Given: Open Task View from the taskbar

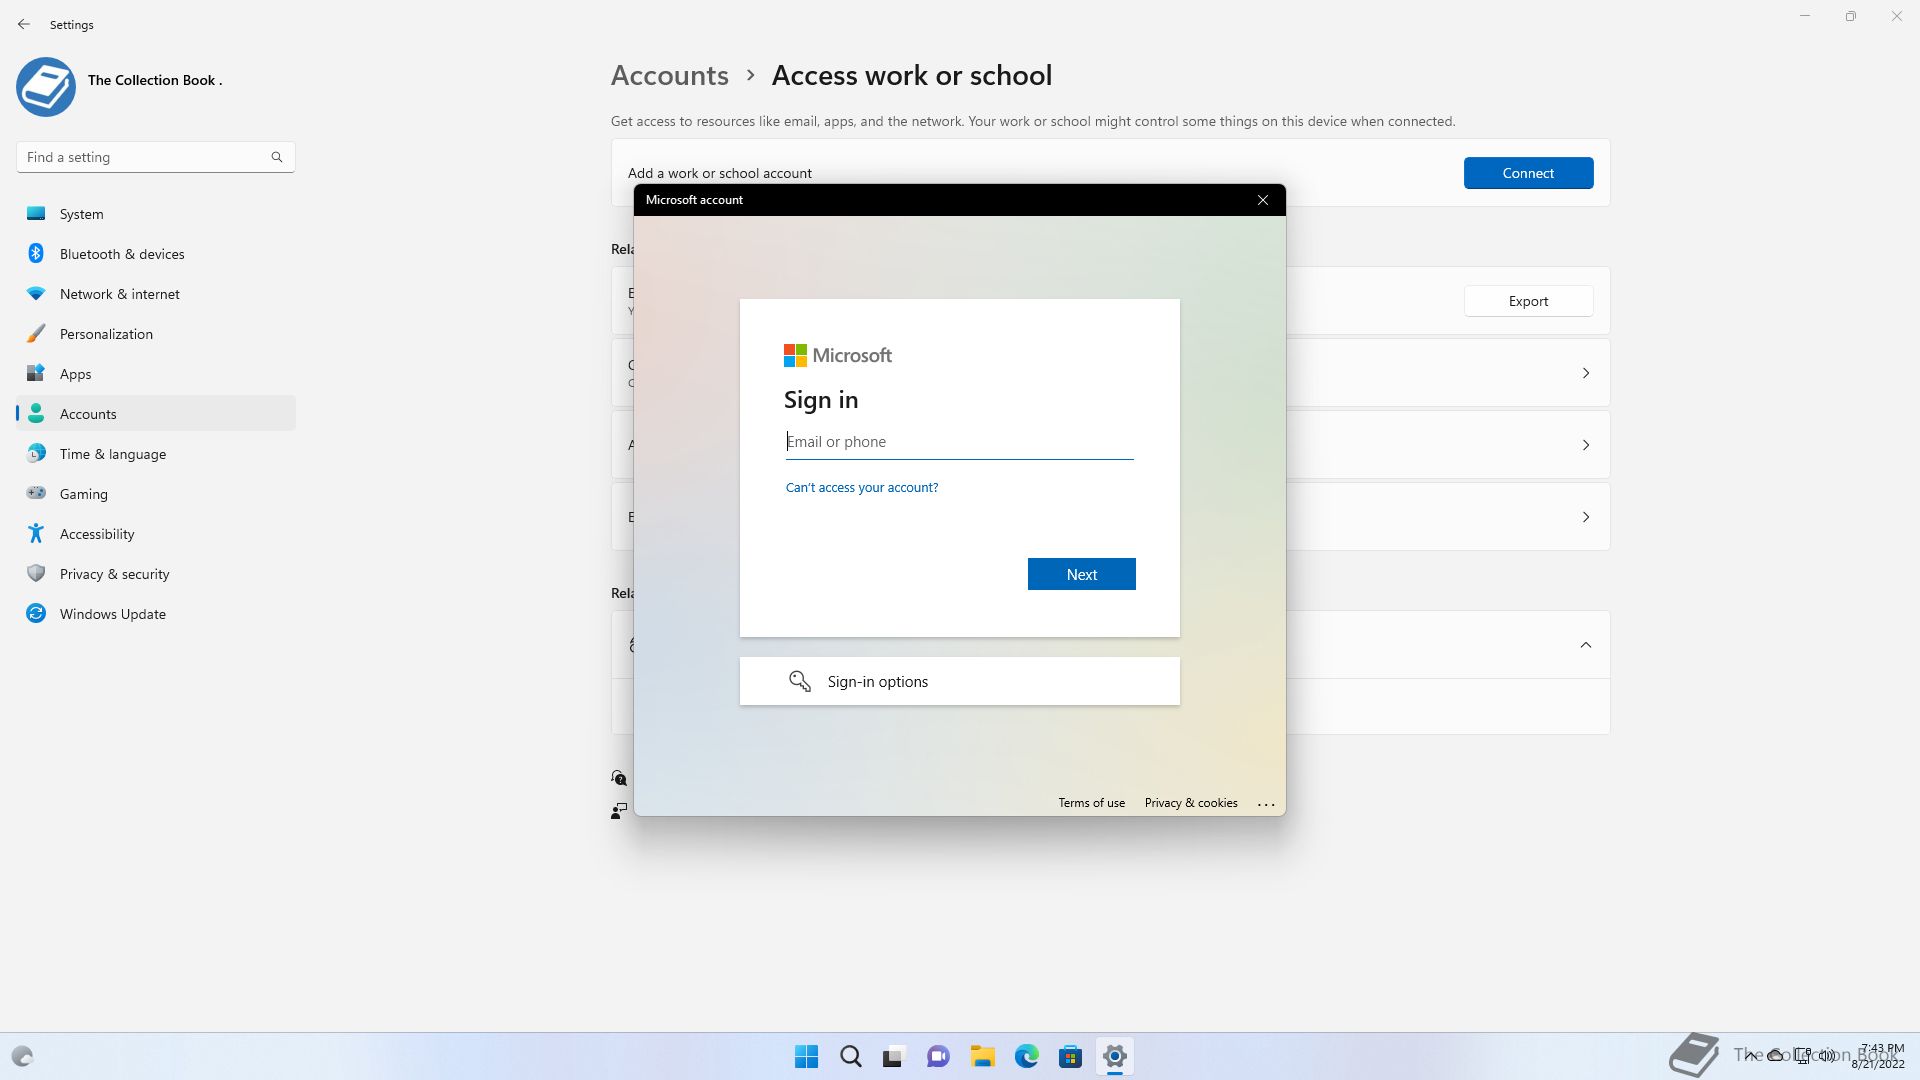Looking at the screenshot, I should click(x=894, y=1056).
